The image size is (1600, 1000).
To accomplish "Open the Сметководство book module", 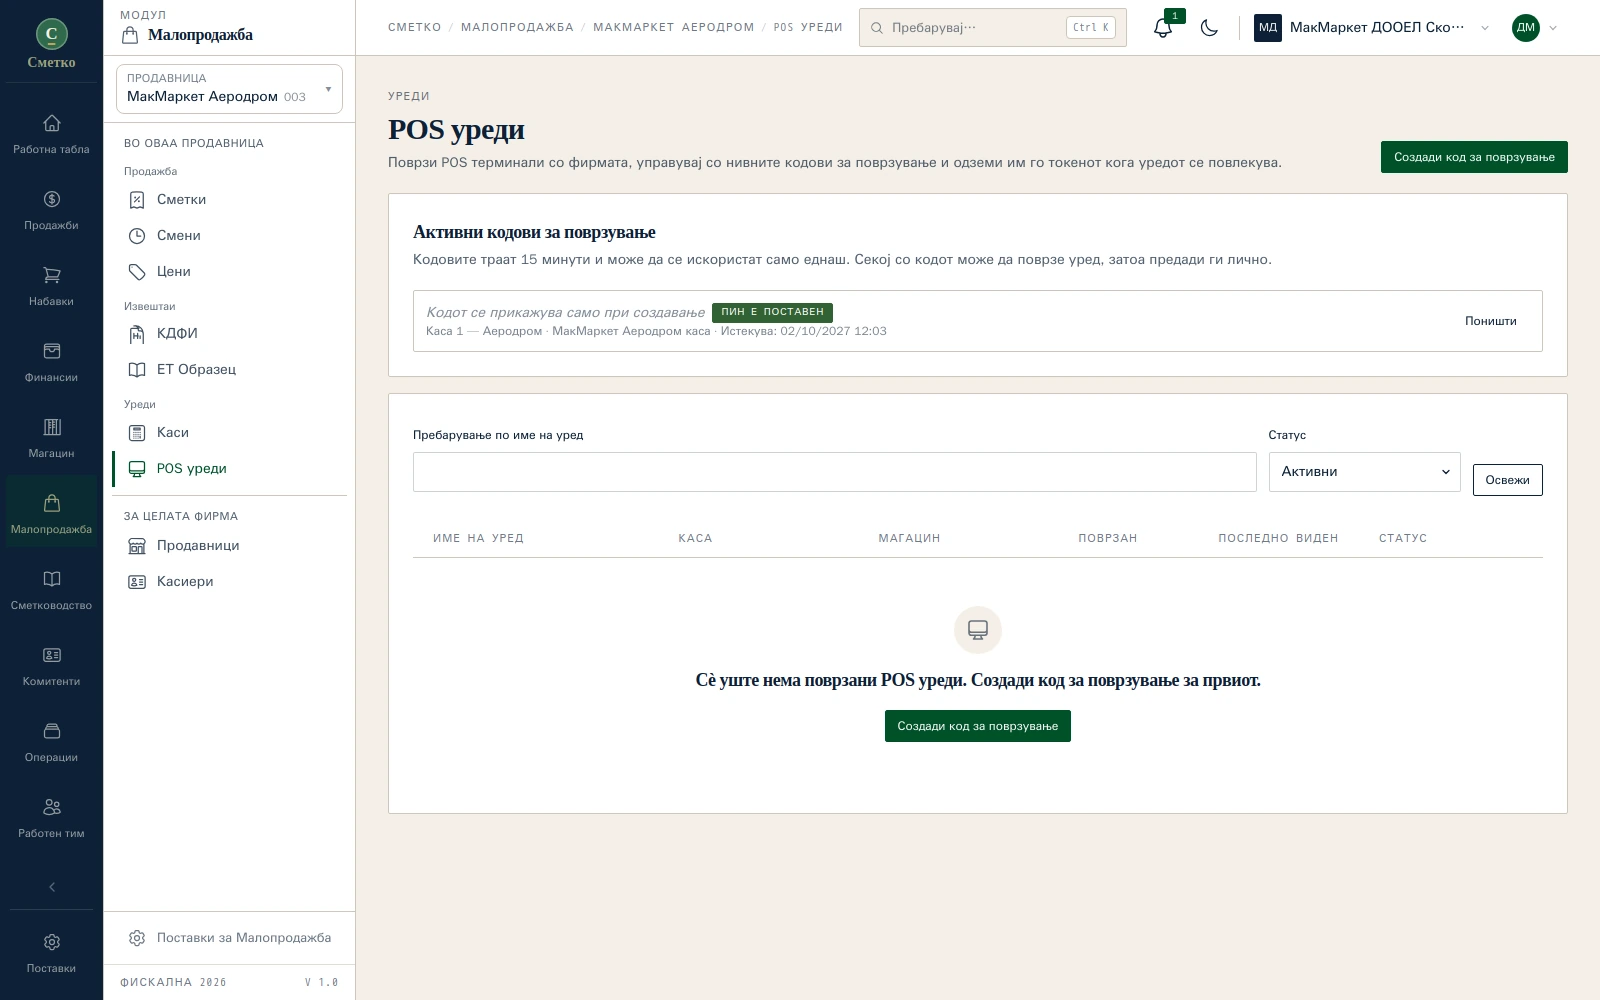I will (x=51, y=591).
